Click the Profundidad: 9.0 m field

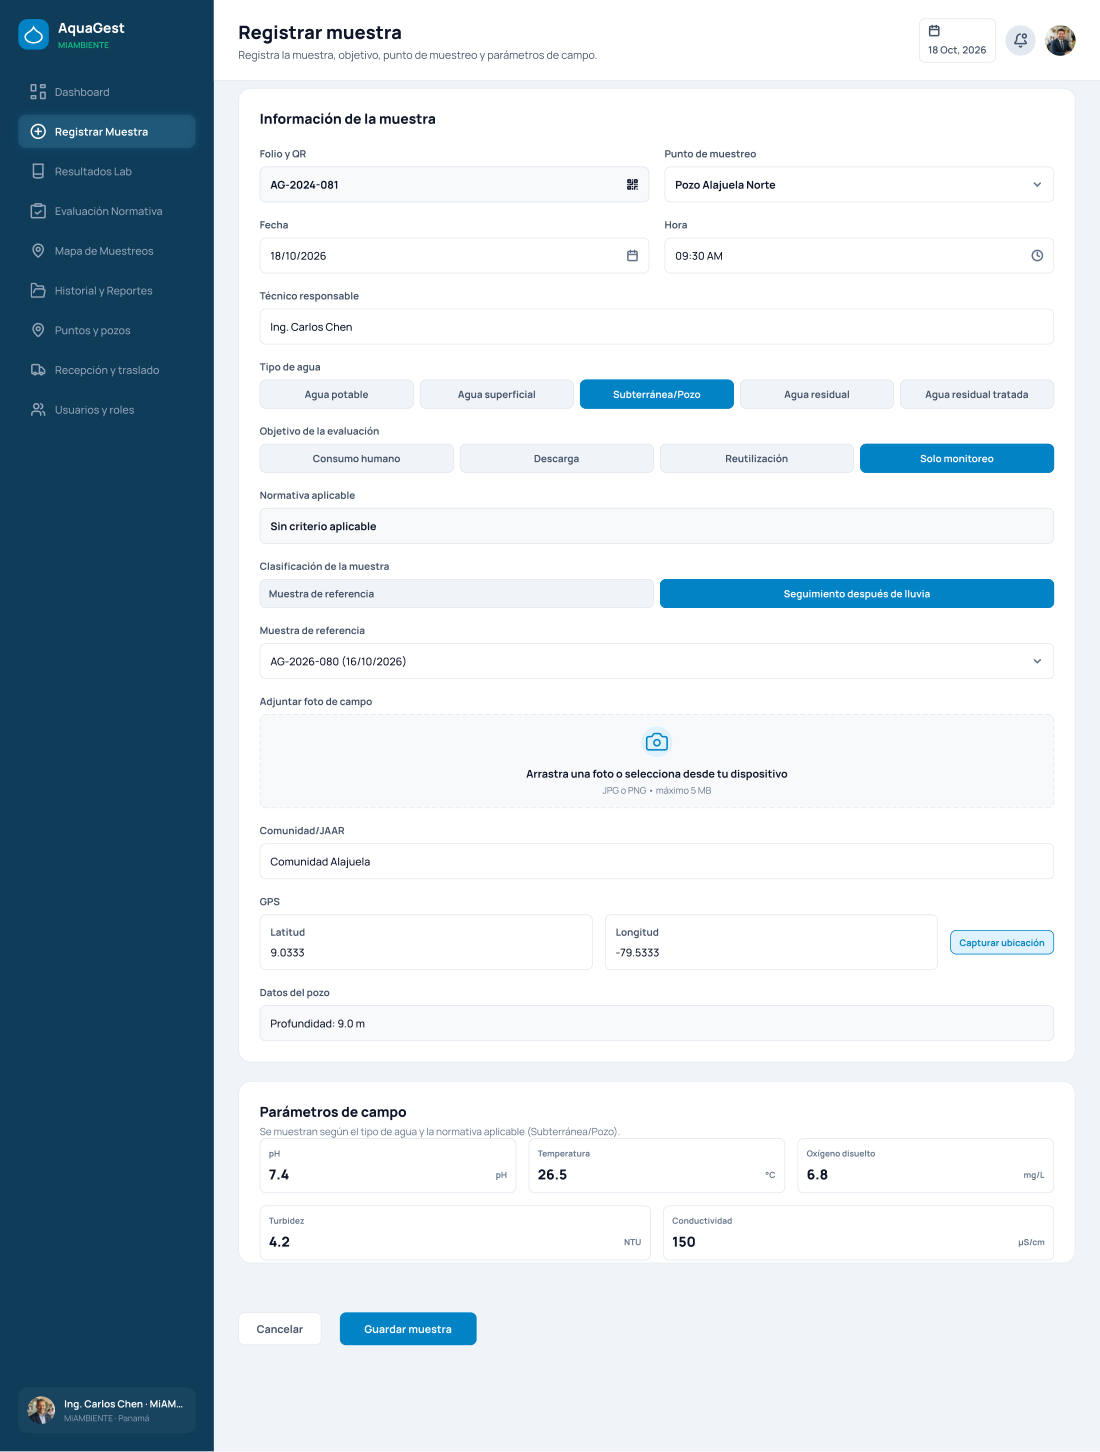coord(656,1024)
